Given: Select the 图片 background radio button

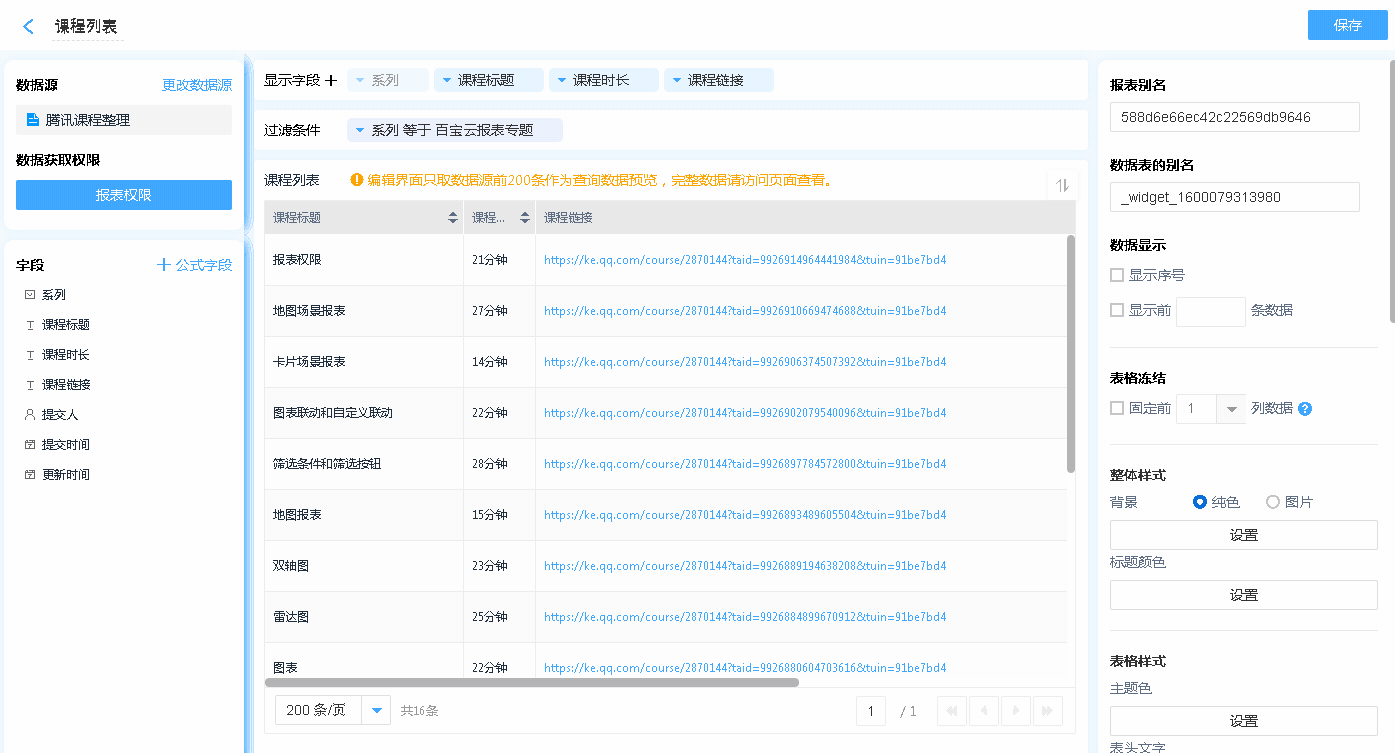Looking at the screenshot, I should (x=1272, y=502).
